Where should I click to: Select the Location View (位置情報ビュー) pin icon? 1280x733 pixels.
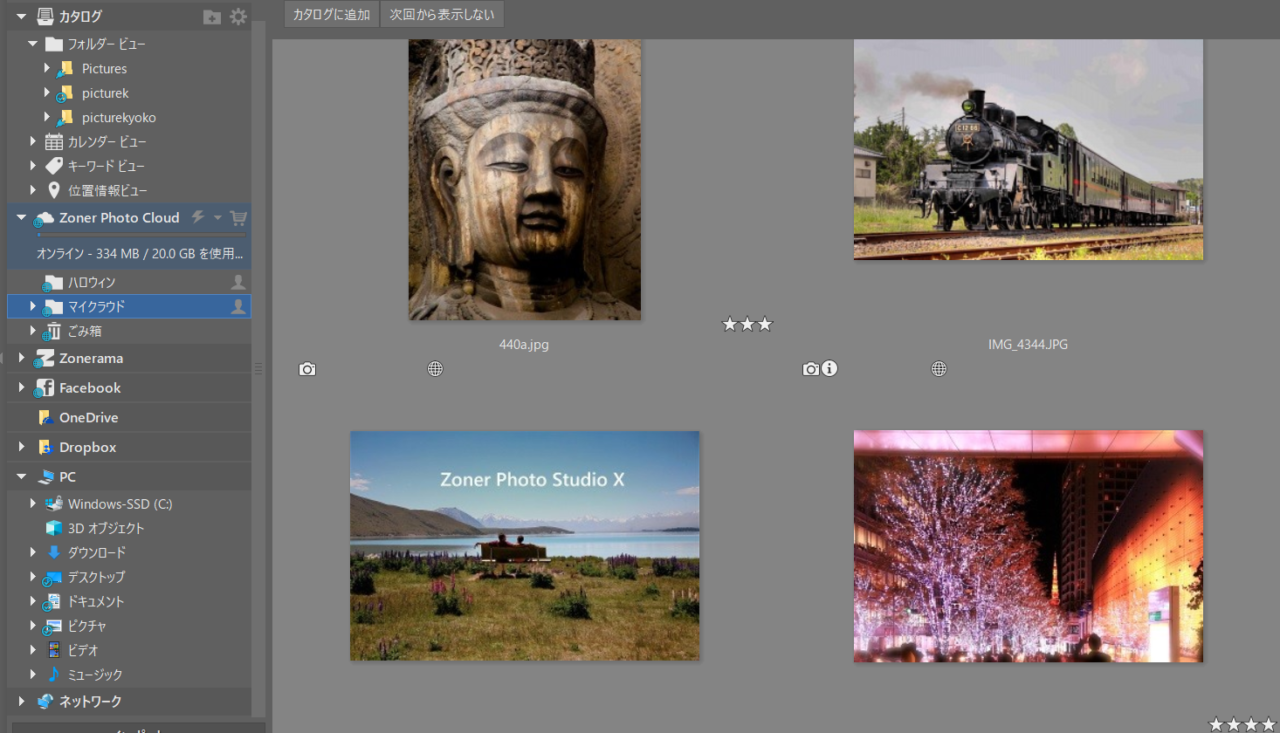54,190
